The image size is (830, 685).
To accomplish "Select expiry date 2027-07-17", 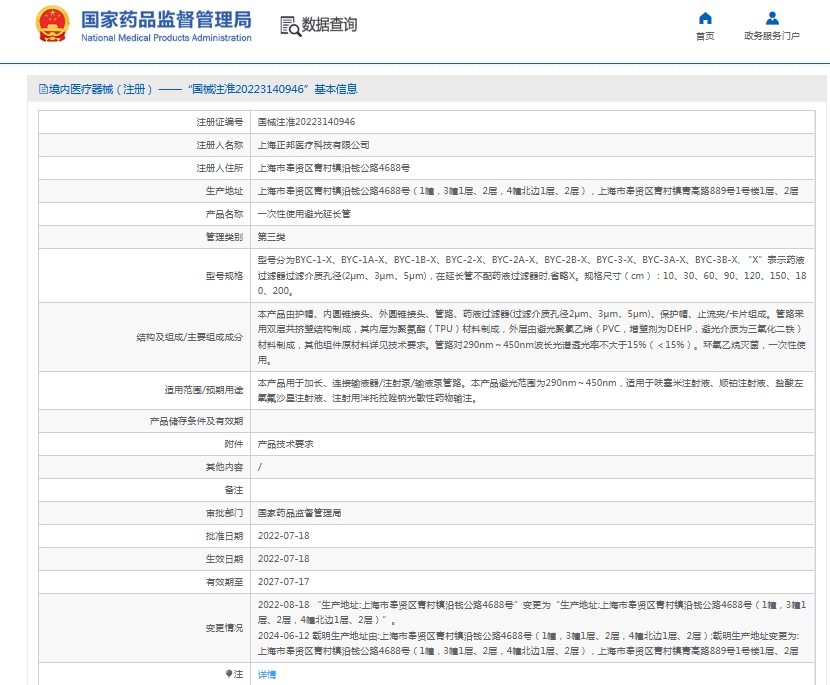I will [x=284, y=582].
